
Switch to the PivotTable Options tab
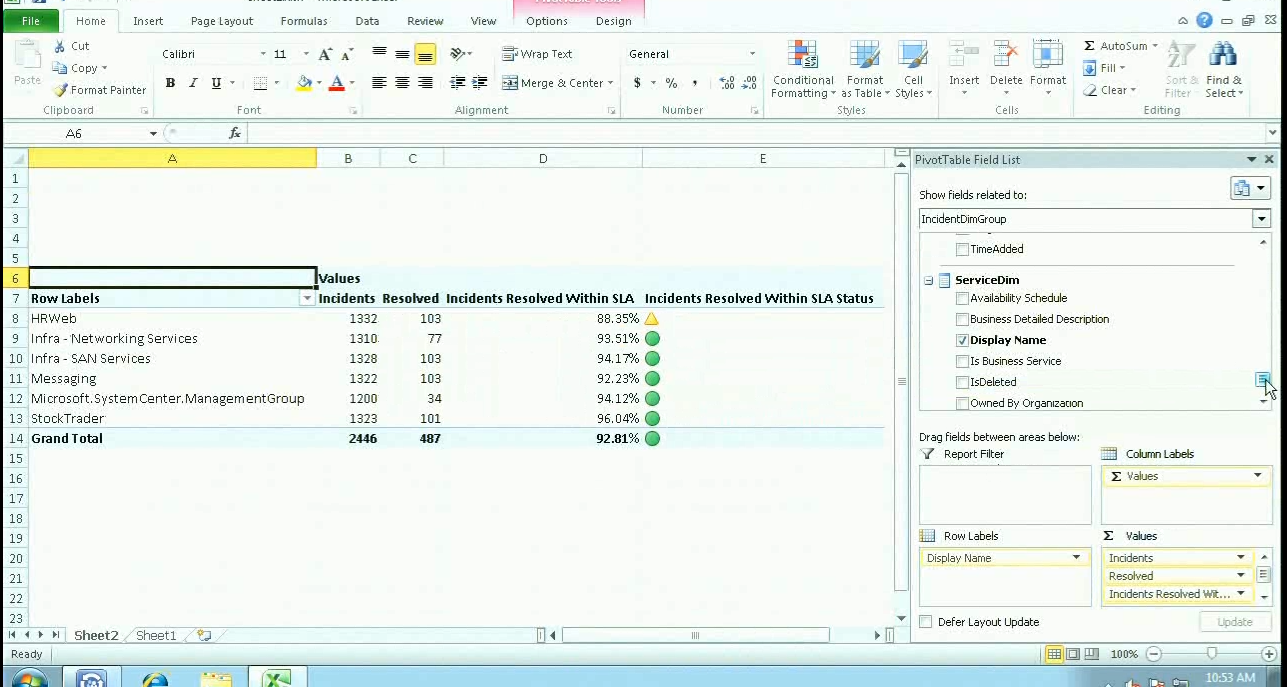click(x=546, y=21)
